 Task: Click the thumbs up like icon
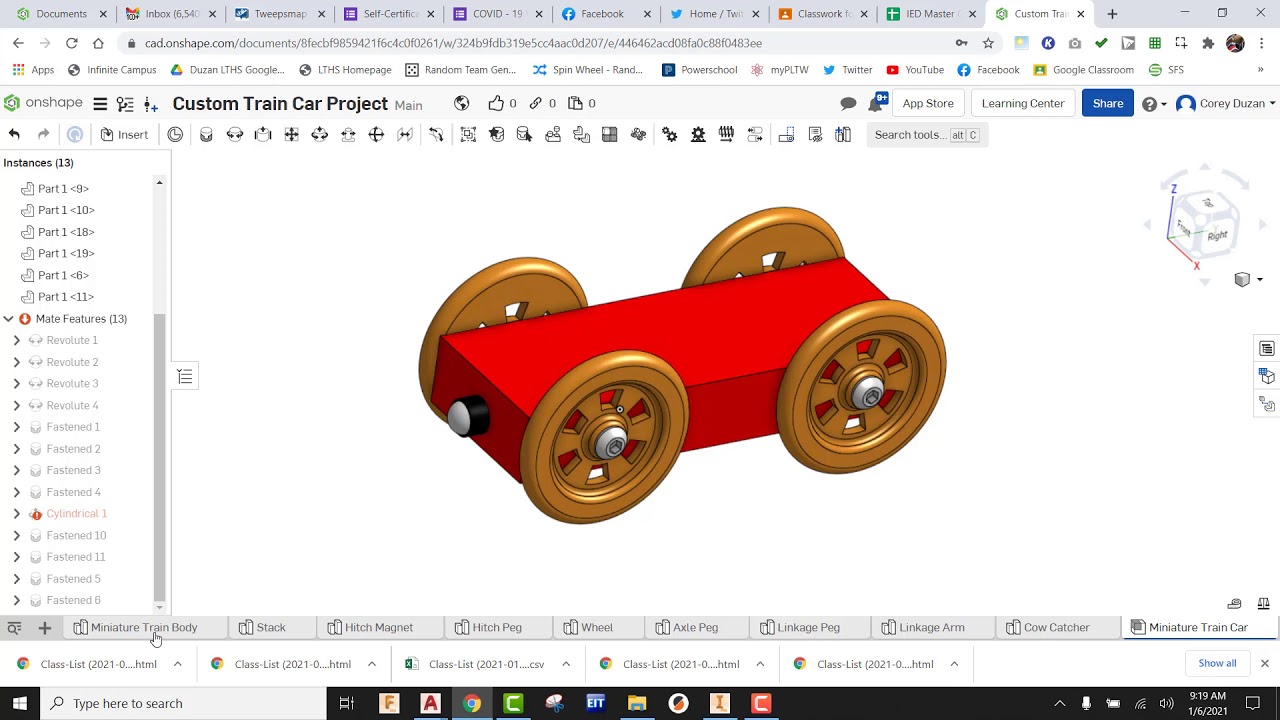[496, 103]
